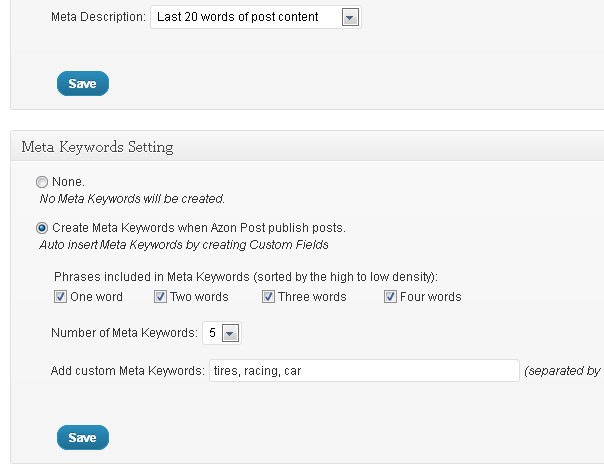Click Save below the custom Meta Keywords field
The width and height of the screenshot is (604, 476).
[x=83, y=437]
